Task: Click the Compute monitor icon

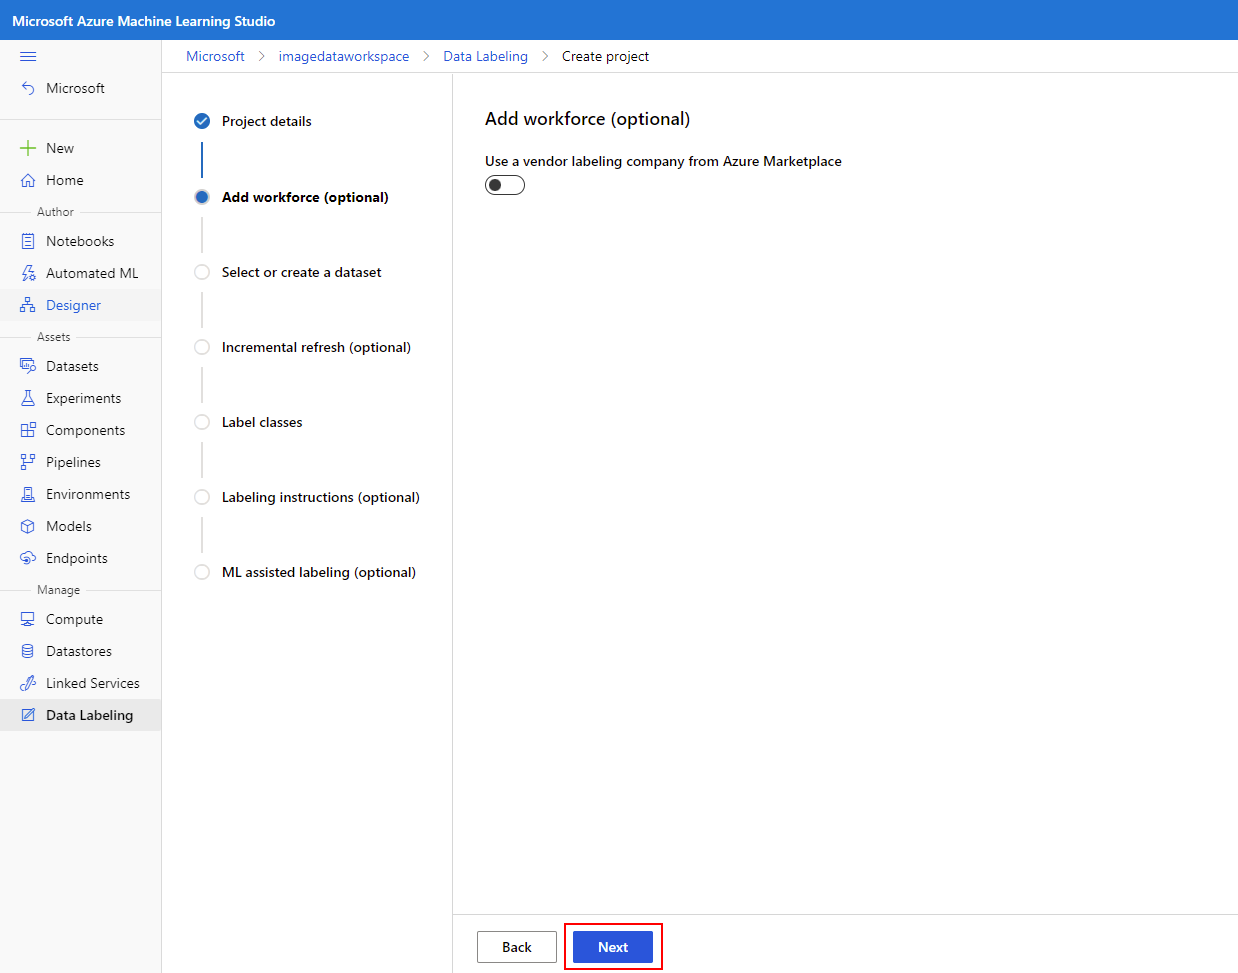Action: (x=28, y=619)
